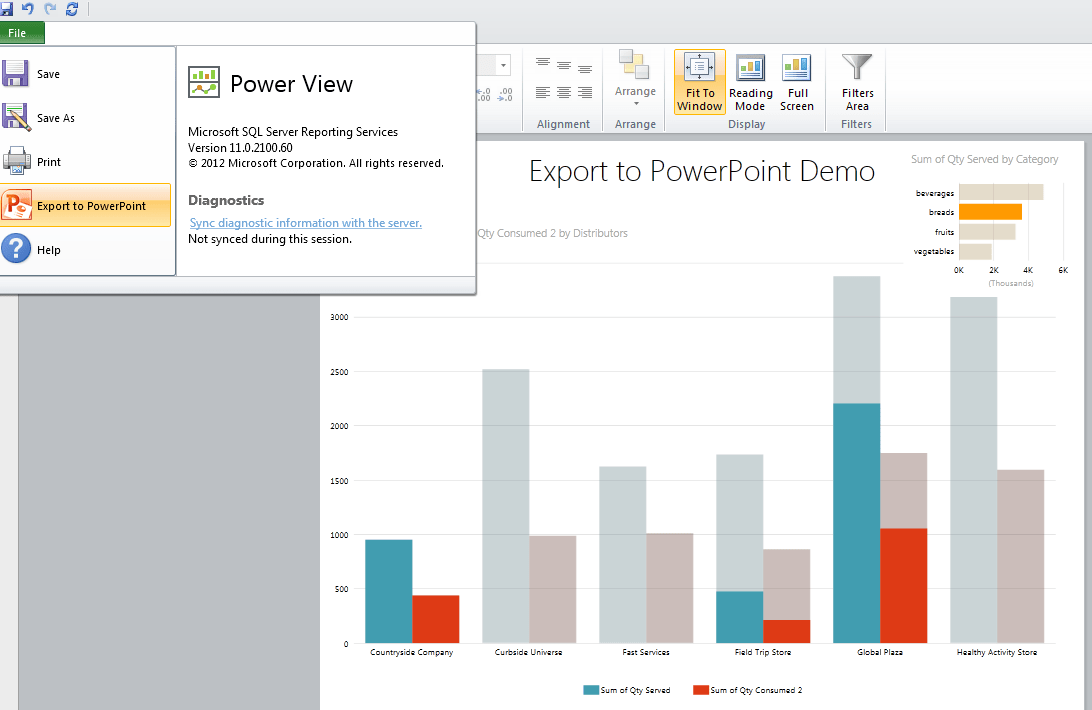Screen dimensions: 1092x710
Task: Click the decrease decimal places icon
Action: [482, 93]
